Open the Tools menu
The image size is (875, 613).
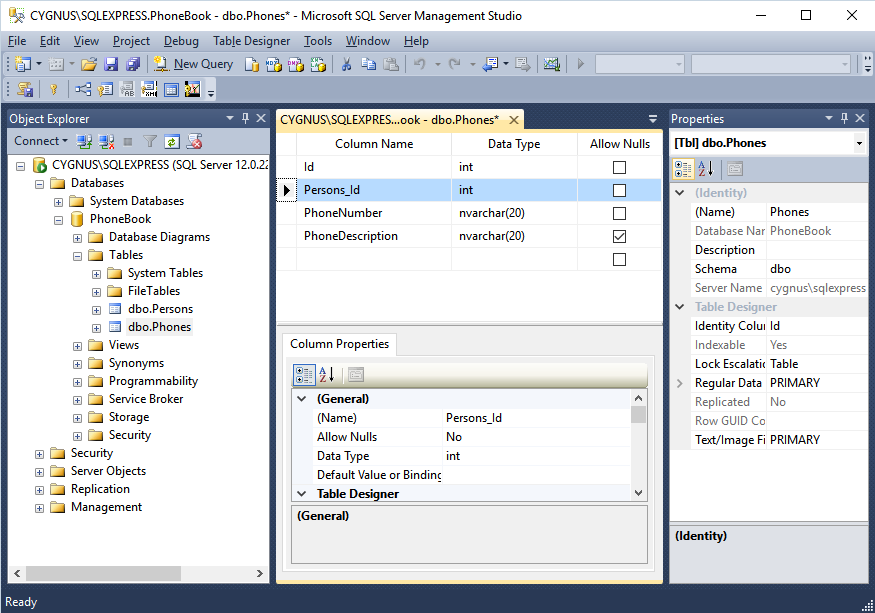[318, 41]
